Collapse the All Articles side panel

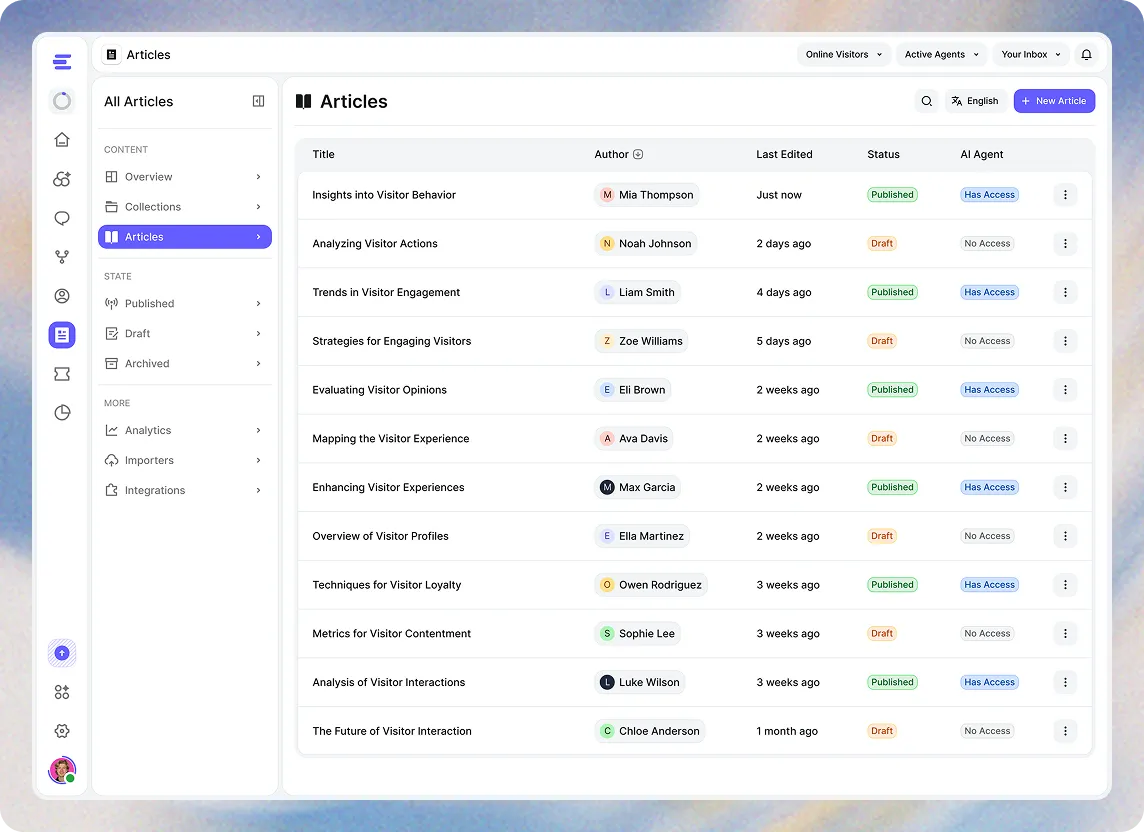258,101
